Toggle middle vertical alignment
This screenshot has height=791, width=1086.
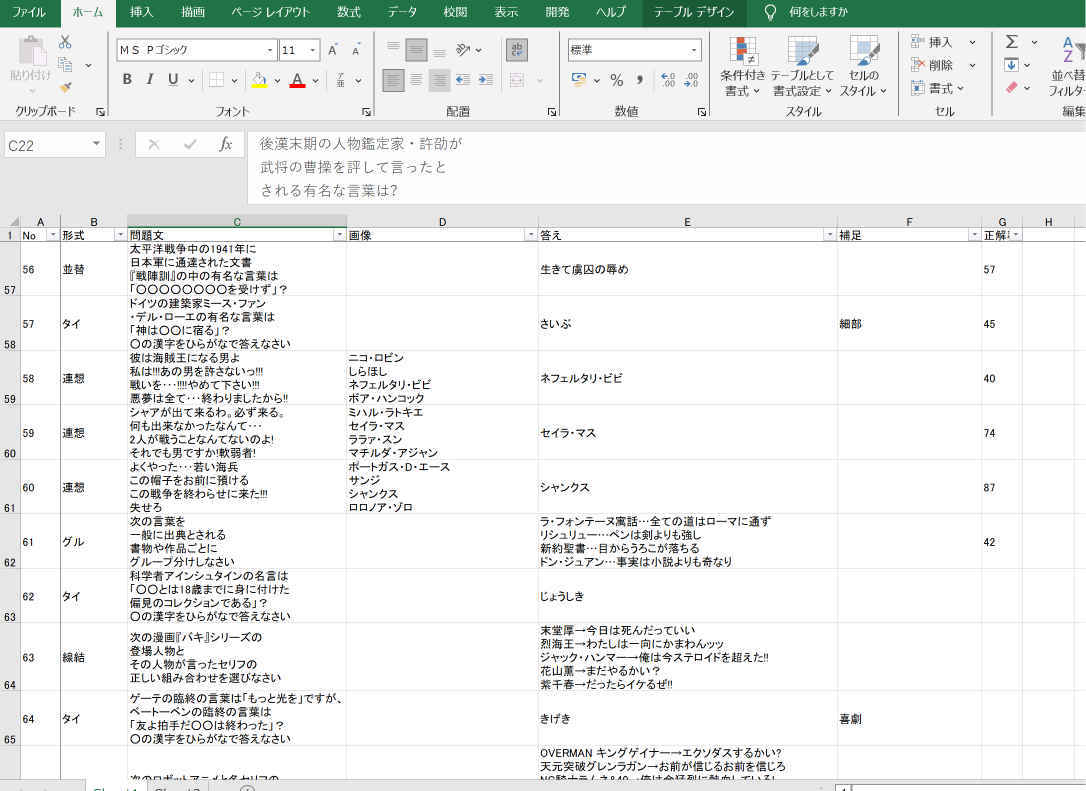coord(416,49)
